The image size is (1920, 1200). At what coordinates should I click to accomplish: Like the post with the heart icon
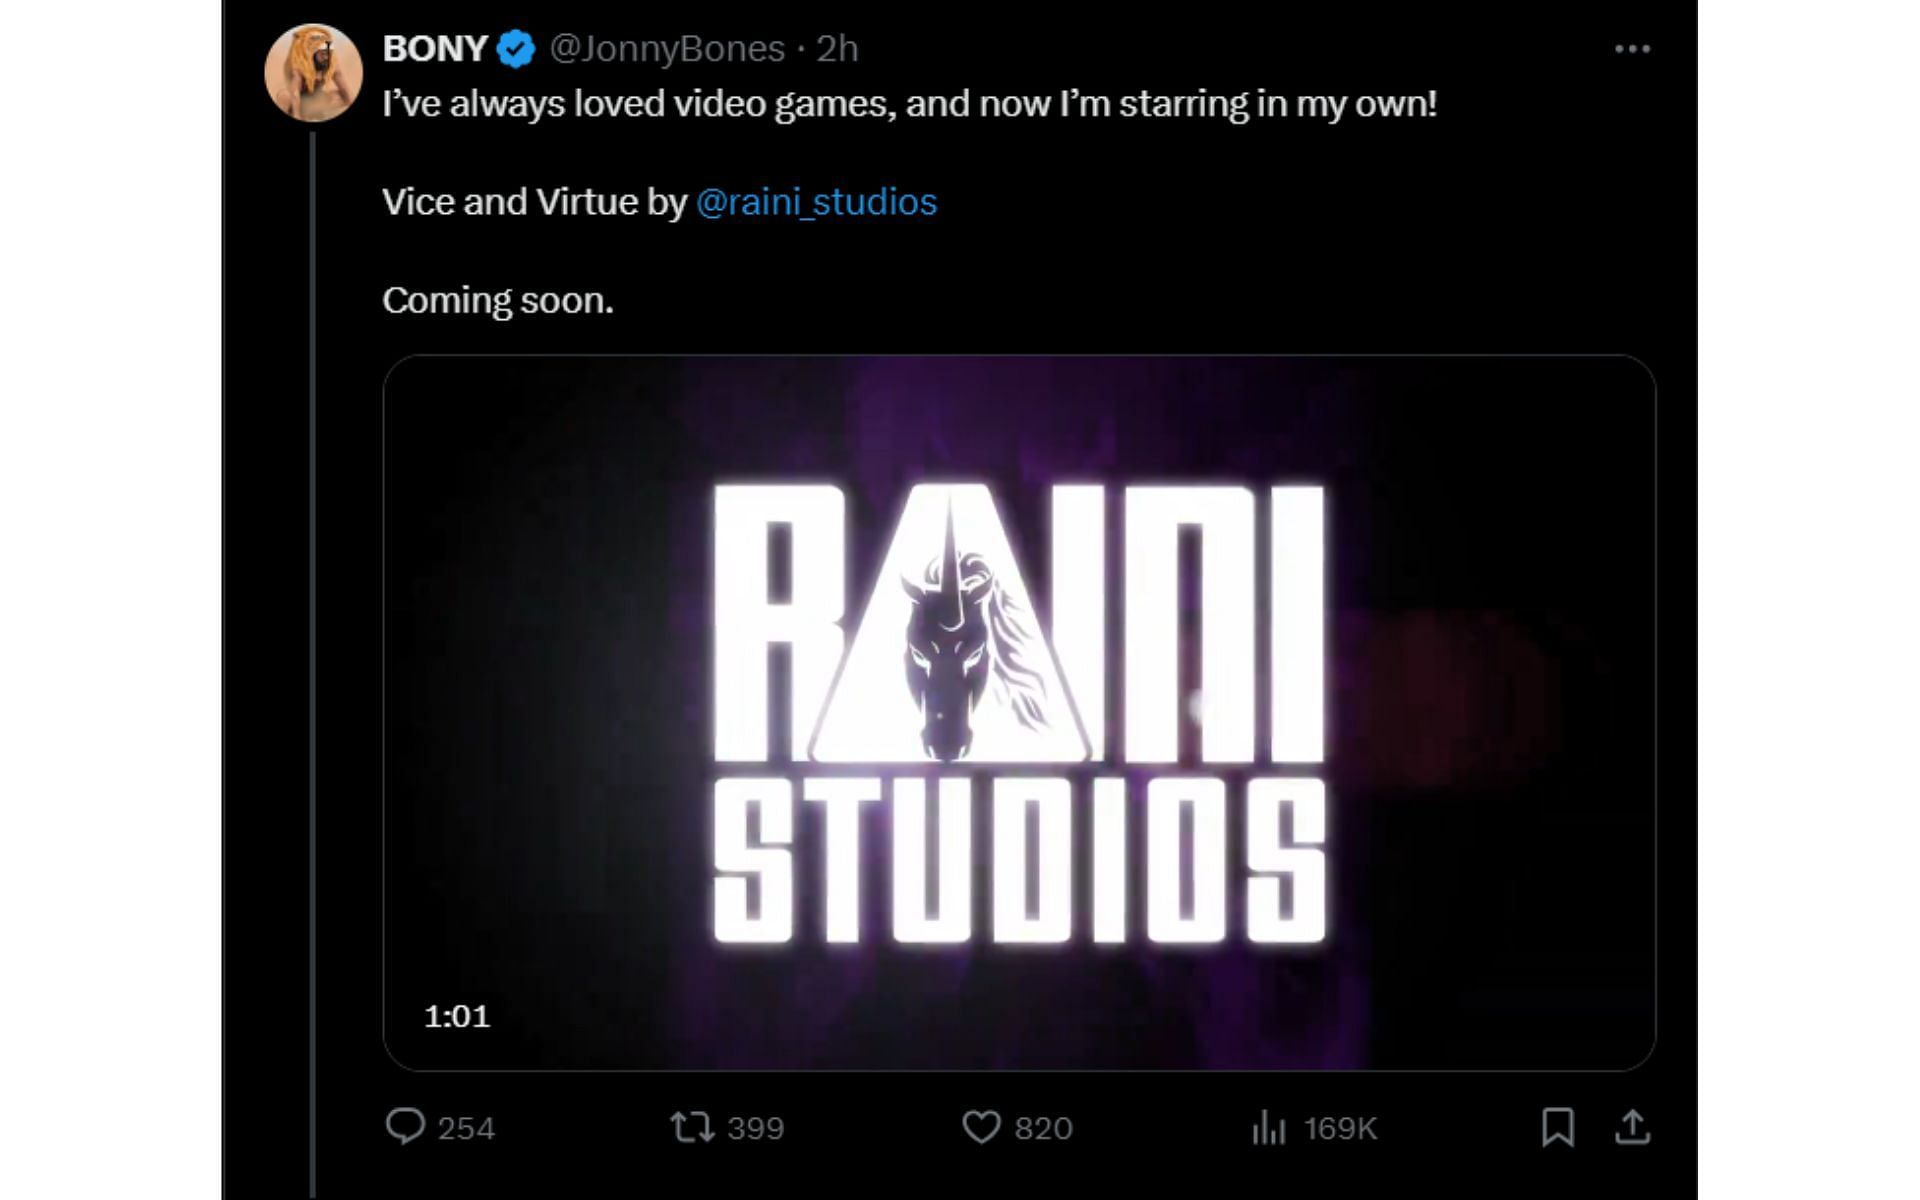[981, 1128]
